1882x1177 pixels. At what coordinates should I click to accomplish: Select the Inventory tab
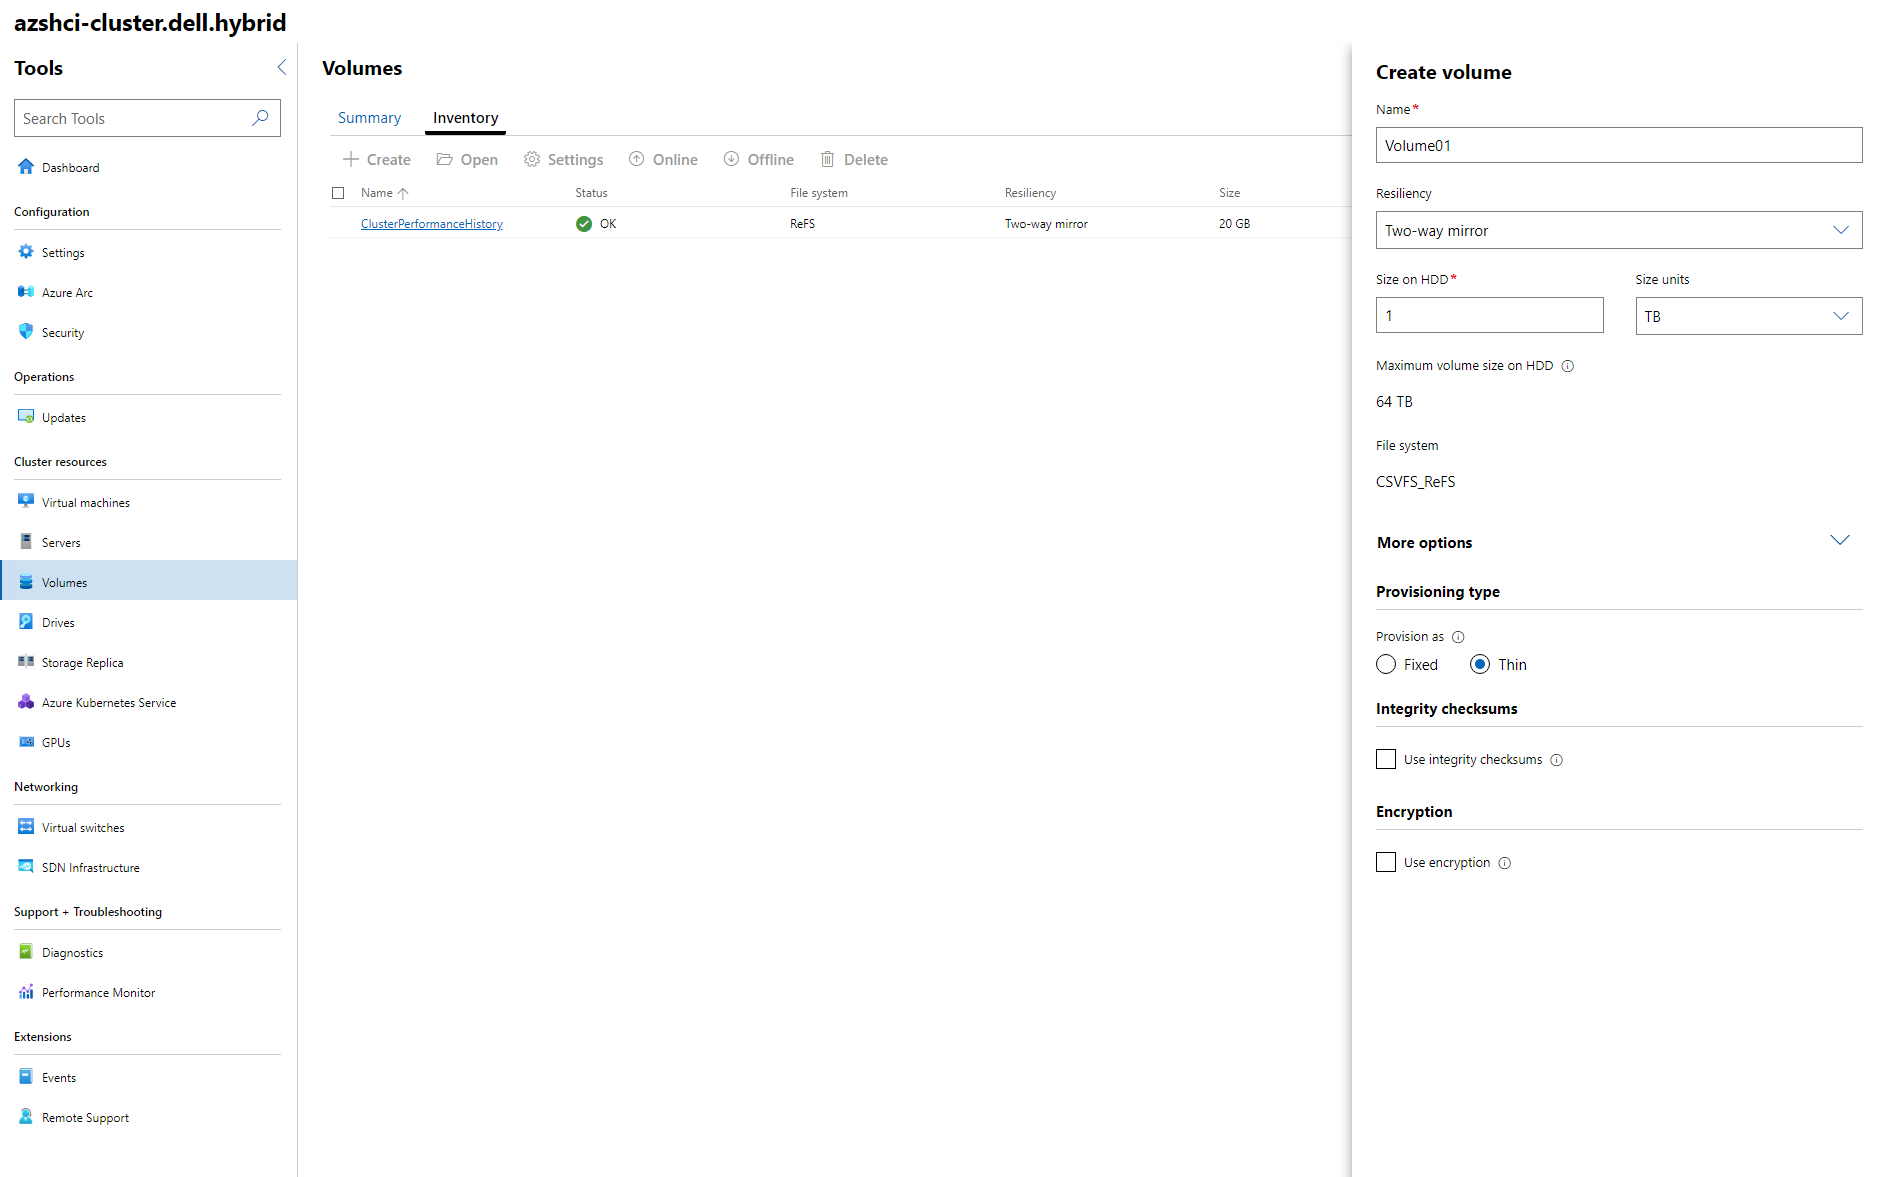[465, 118]
